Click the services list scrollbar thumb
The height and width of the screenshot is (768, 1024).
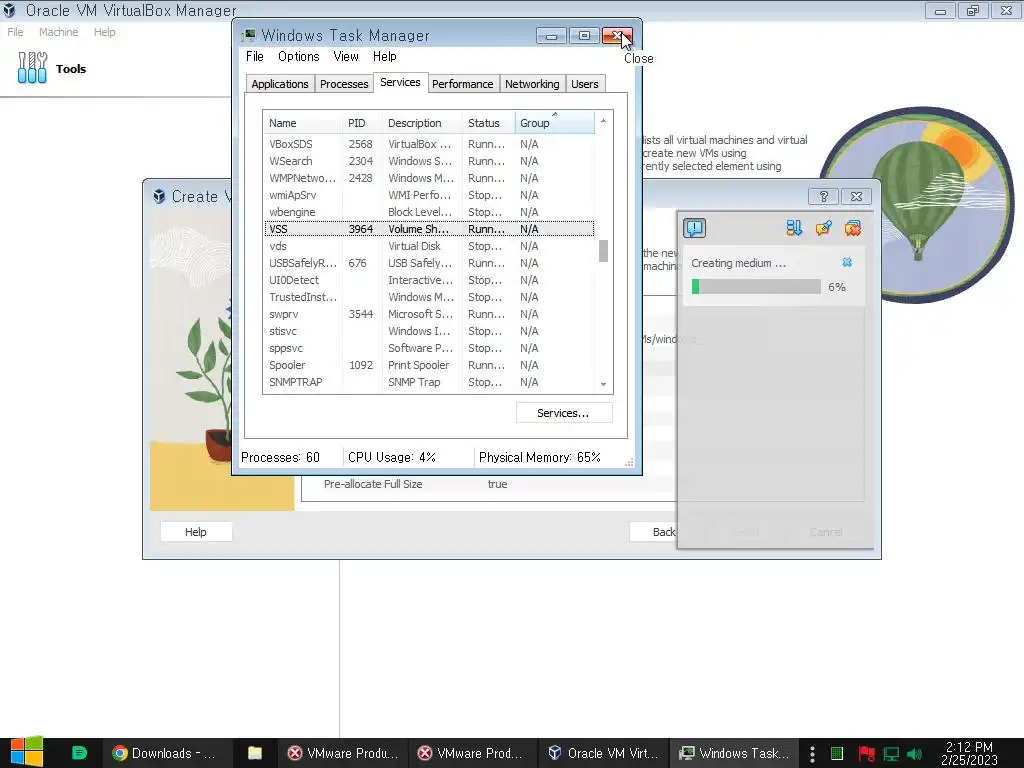(603, 251)
